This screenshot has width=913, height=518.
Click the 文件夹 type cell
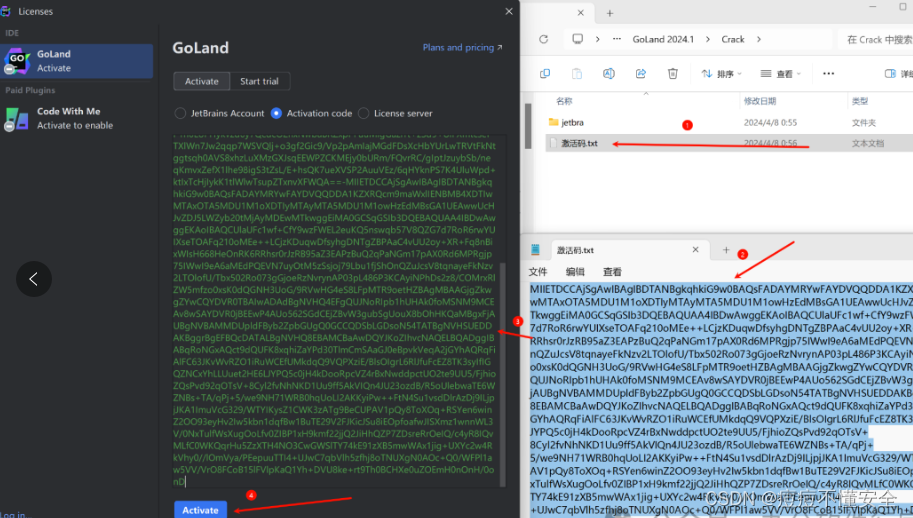[x=864, y=123]
